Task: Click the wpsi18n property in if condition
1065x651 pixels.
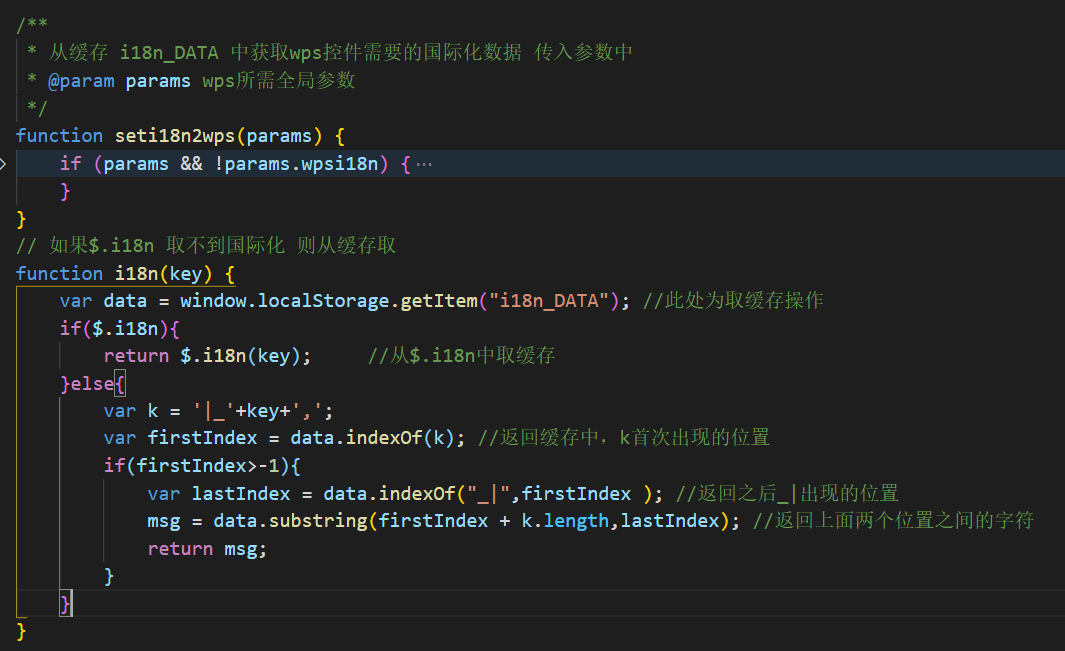Action: 342,164
